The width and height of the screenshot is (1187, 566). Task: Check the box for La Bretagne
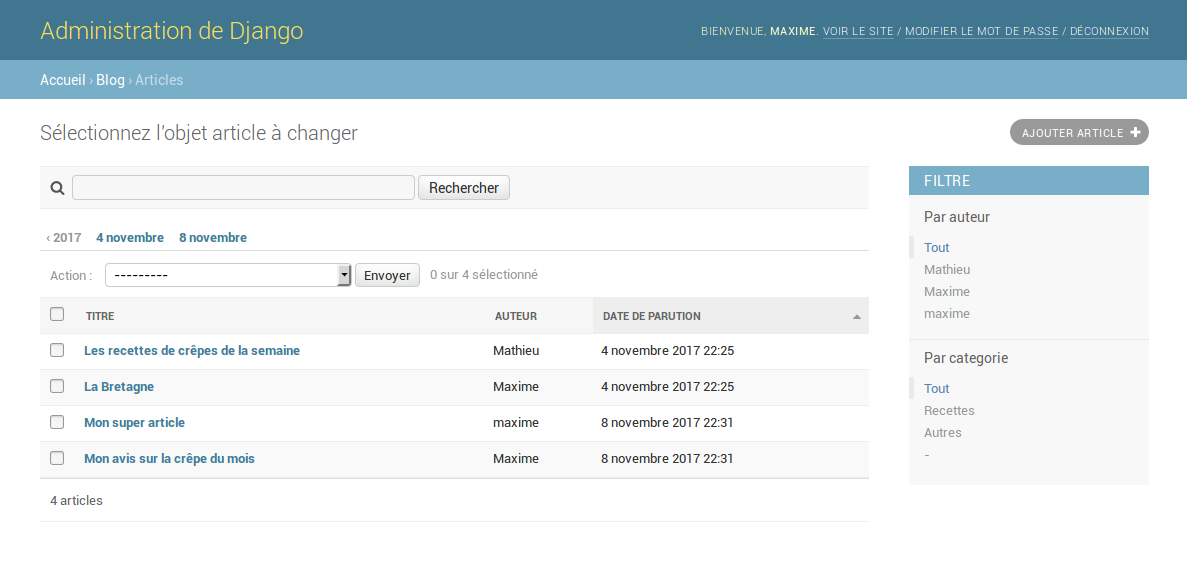[x=57, y=386]
